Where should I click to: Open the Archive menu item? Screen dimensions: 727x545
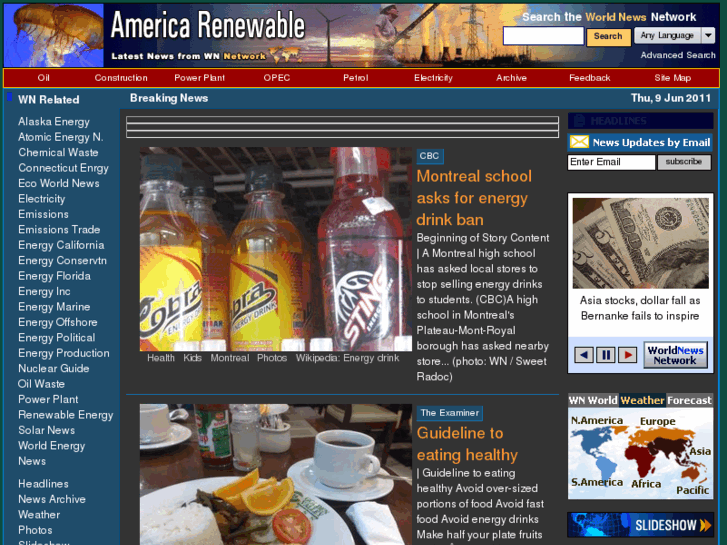(x=511, y=78)
